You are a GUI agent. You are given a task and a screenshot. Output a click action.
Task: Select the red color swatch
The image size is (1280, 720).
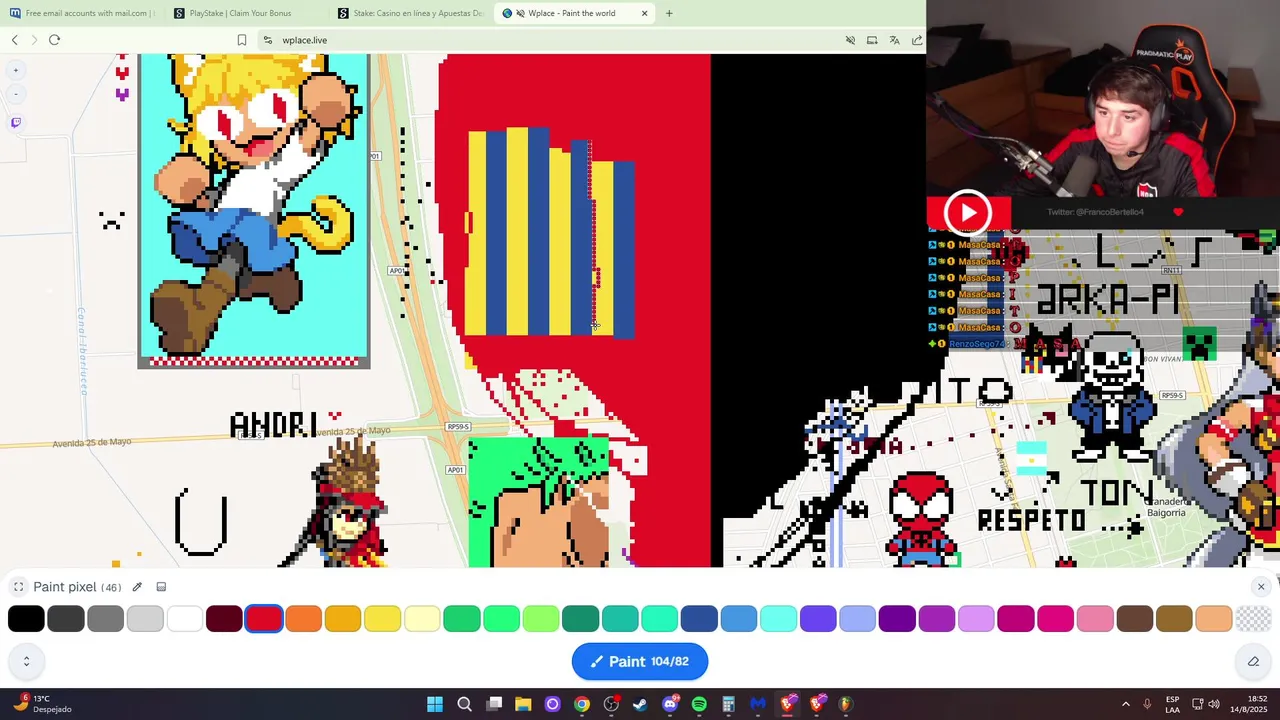[264, 619]
